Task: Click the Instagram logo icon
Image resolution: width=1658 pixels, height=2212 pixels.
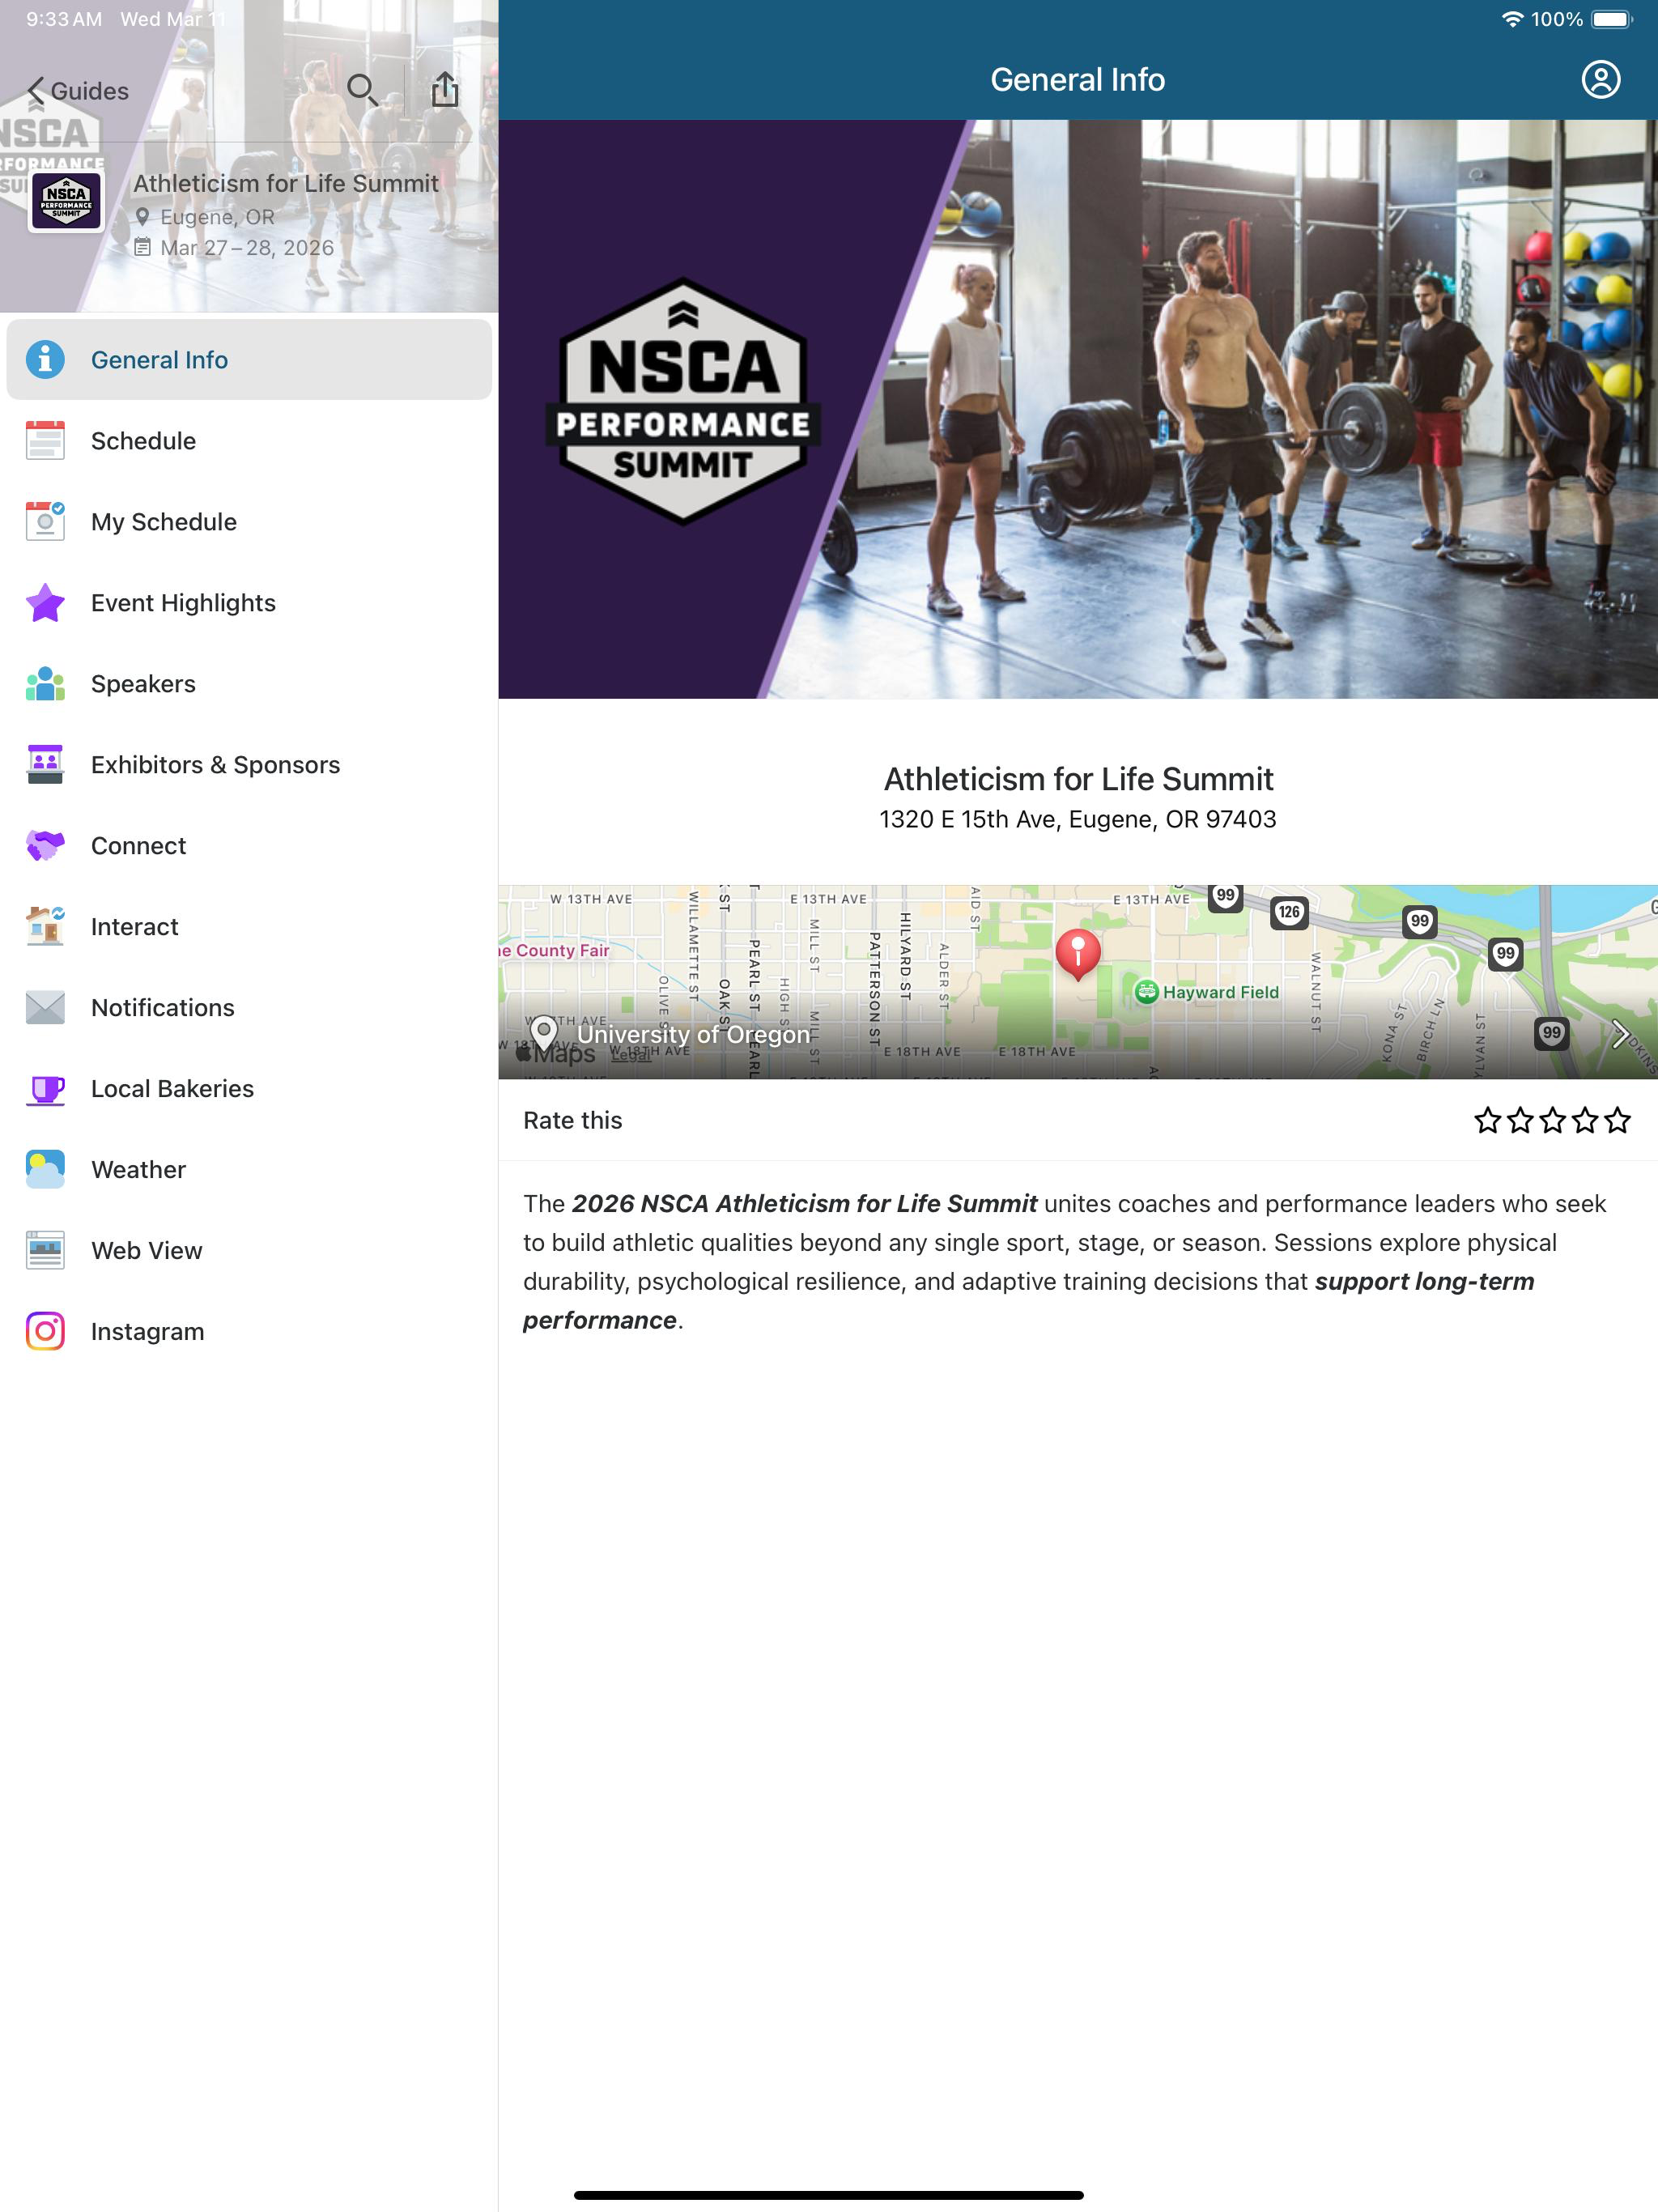Action: 45,1332
